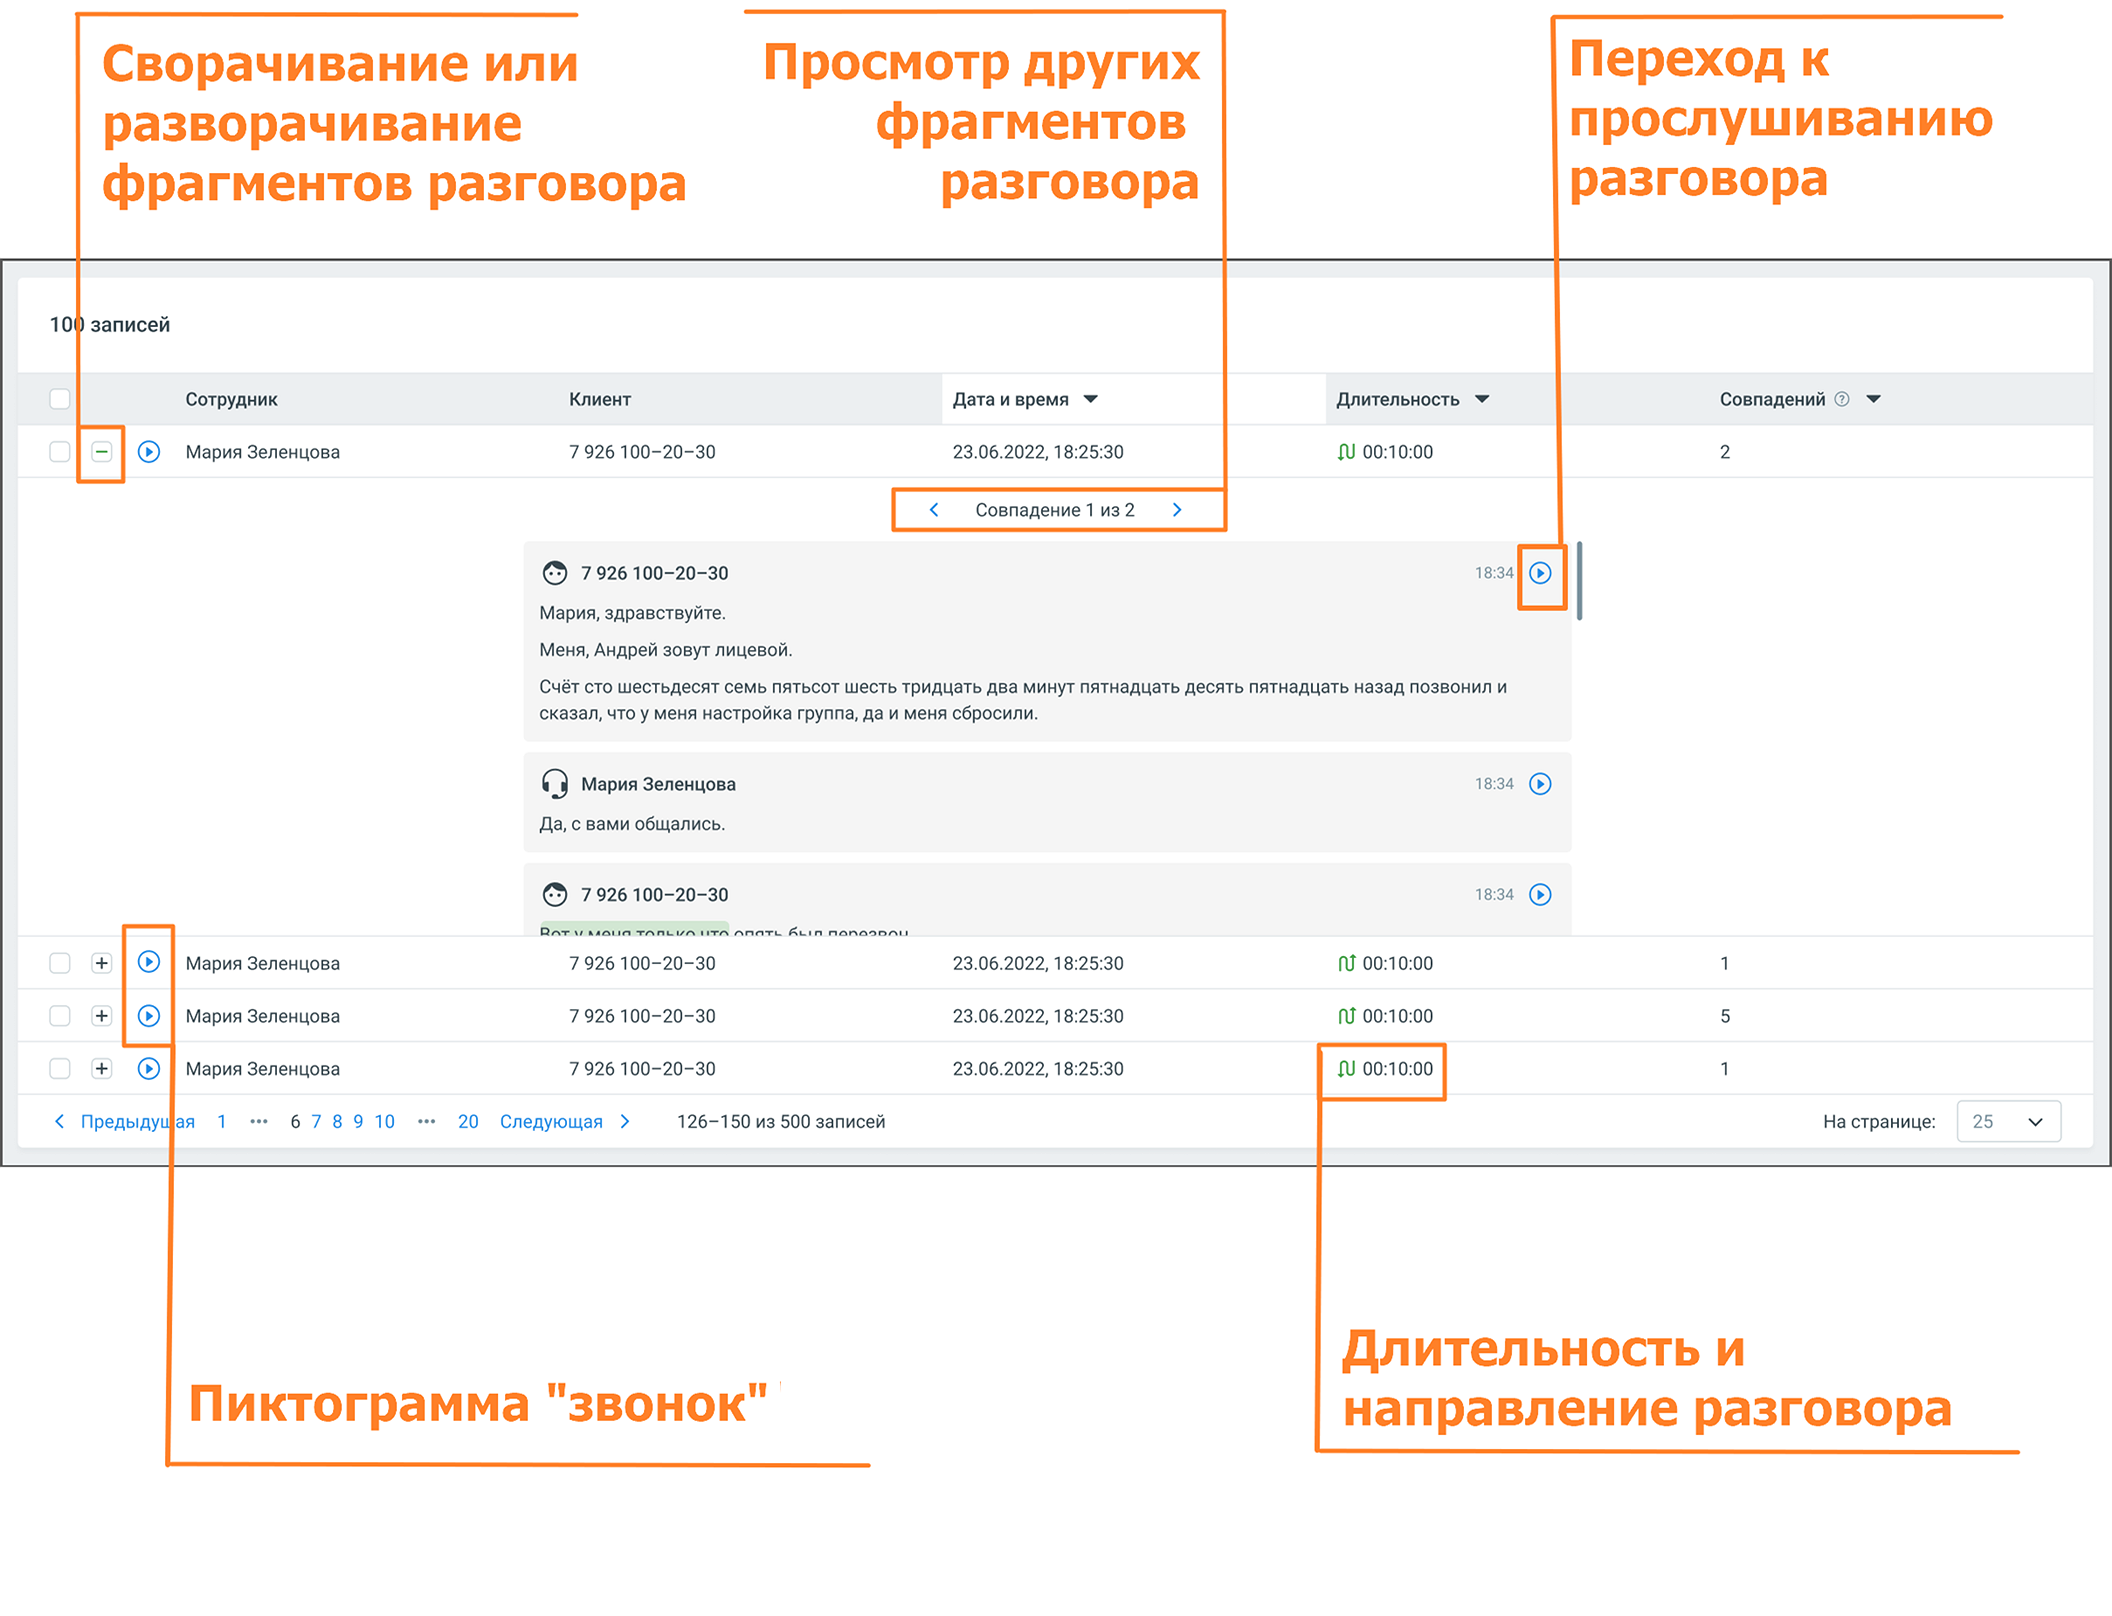Sort by Дата и время column arrow

(1091, 399)
